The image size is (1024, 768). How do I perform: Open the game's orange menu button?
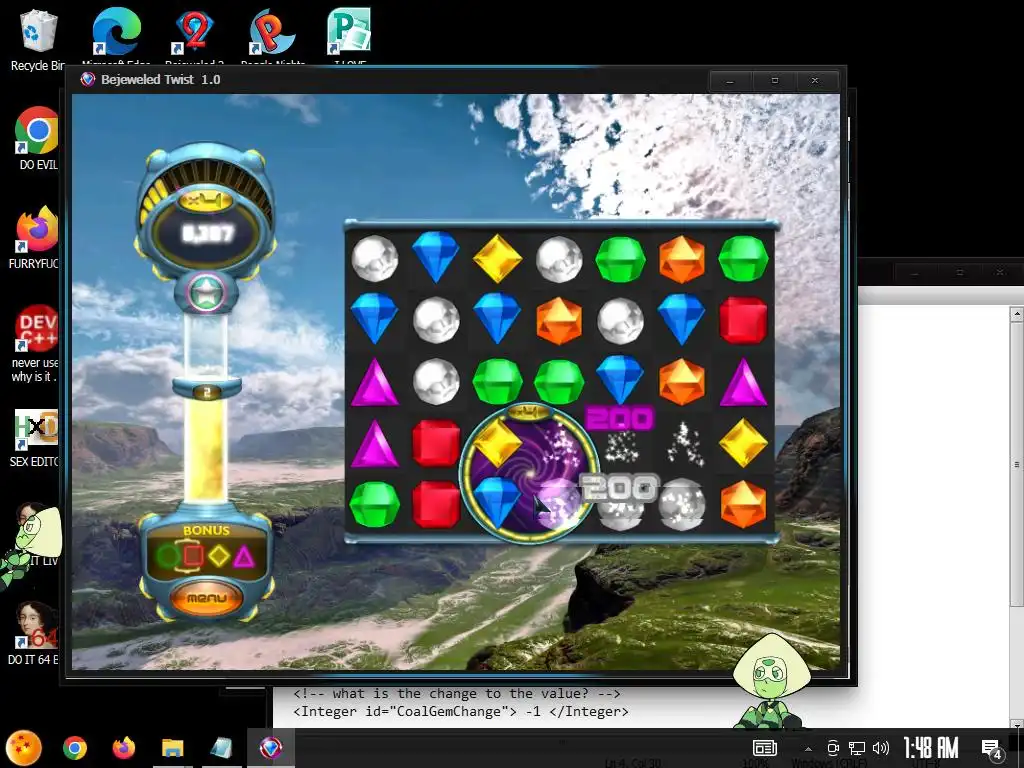point(206,598)
